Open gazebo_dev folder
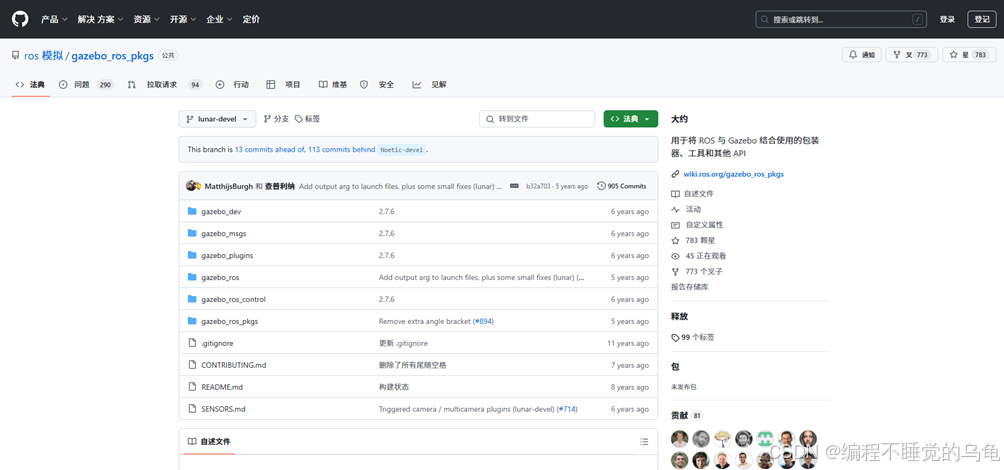The height and width of the screenshot is (470, 1004). click(221, 211)
